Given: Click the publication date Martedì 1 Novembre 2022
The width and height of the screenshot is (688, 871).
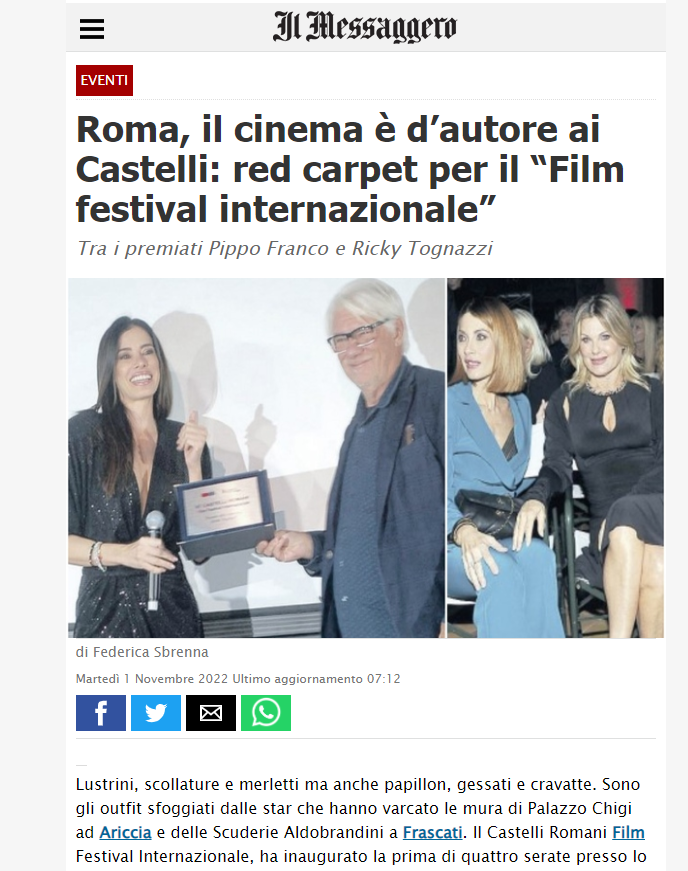Looking at the screenshot, I should [152, 679].
